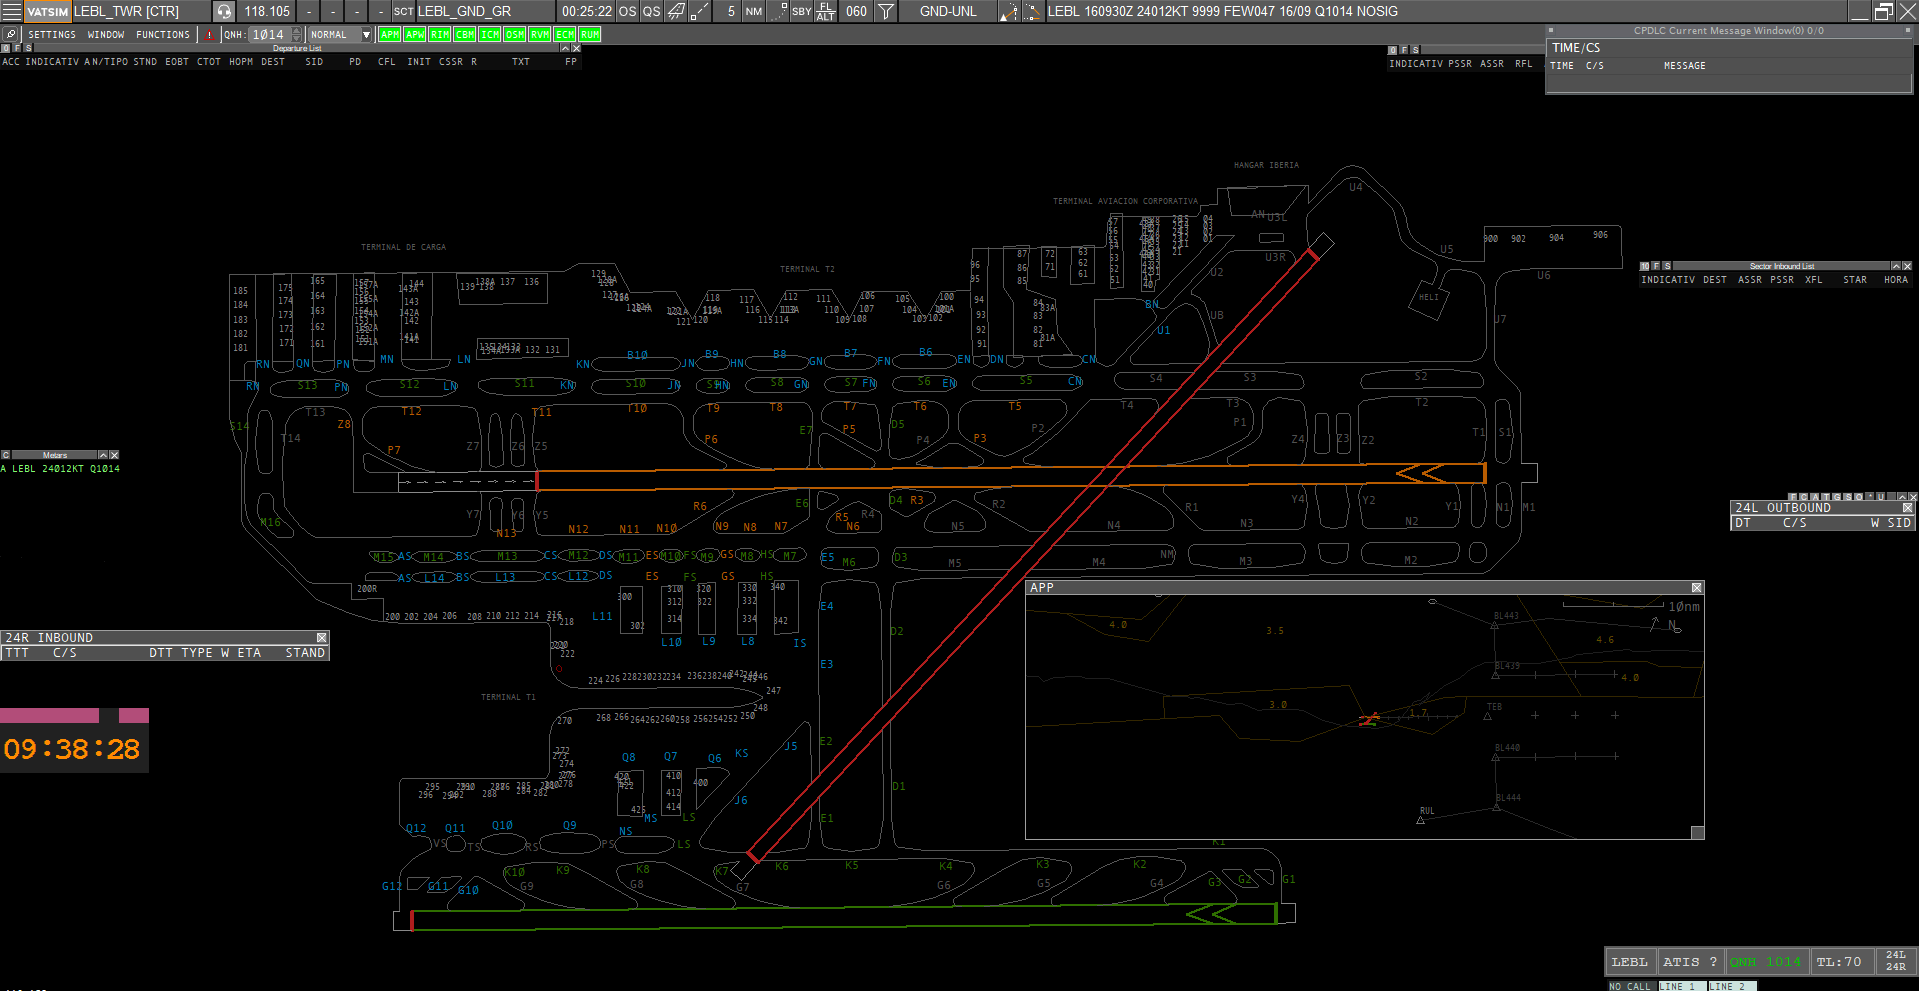Toggle the RUM green indicator button
Viewport: 1919px width, 991px height.
click(590, 34)
